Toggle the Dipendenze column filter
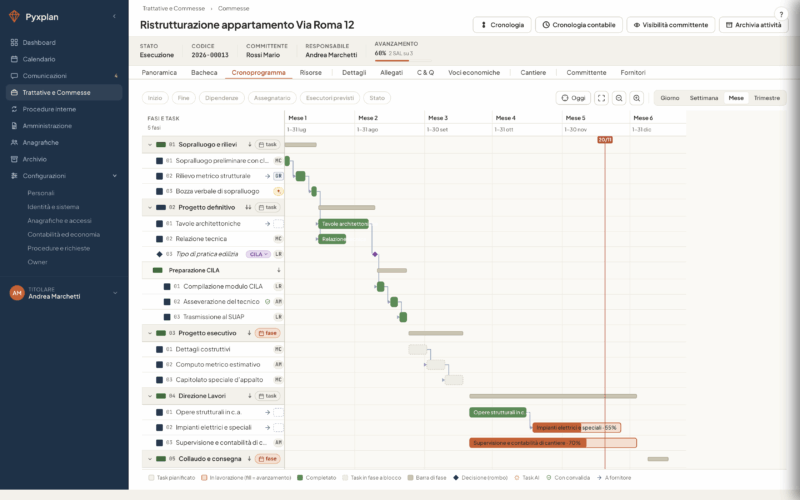Image resolution: width=800 pixels, height=500 pixels. coord(221,98)
